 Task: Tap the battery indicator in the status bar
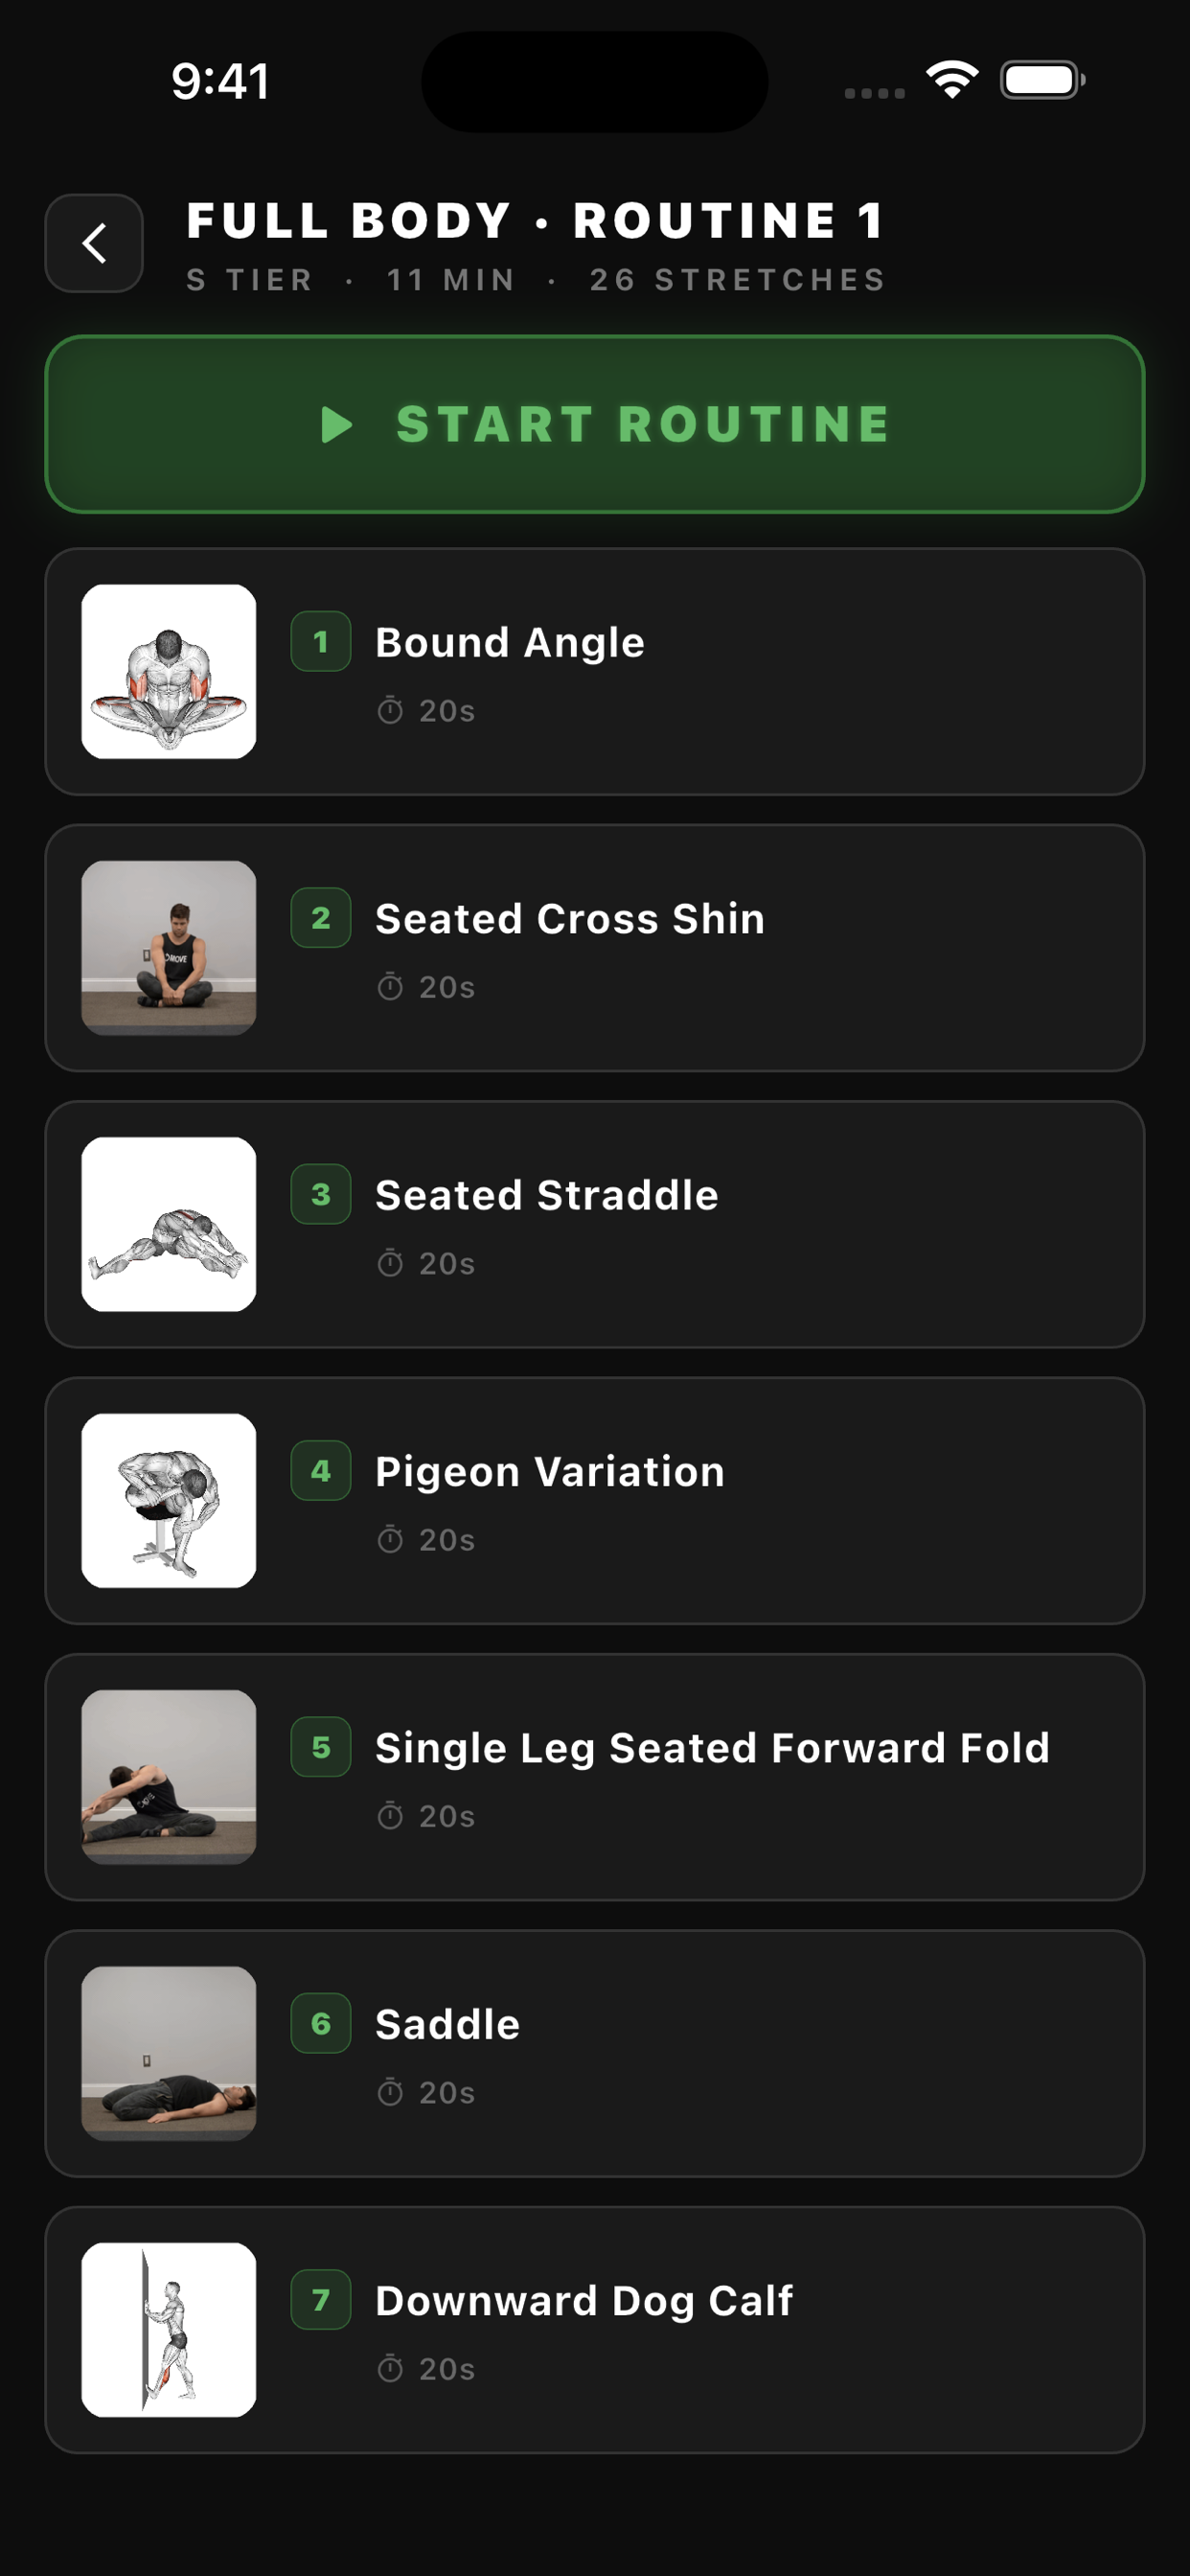pos(1043,80)
